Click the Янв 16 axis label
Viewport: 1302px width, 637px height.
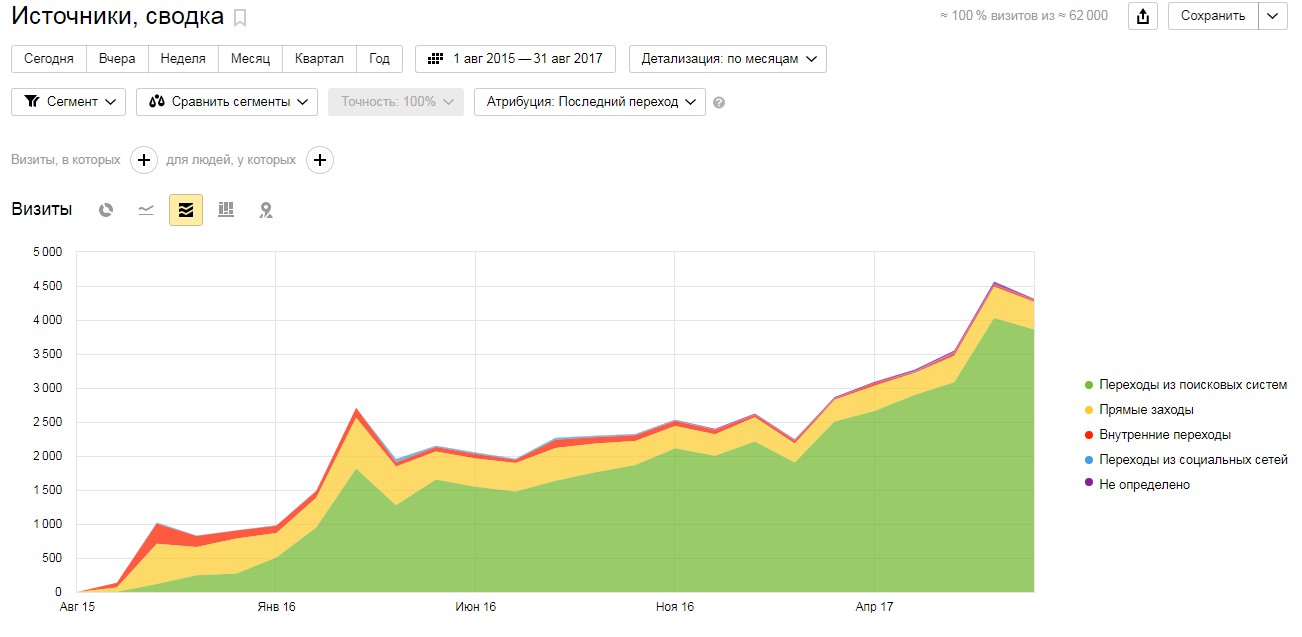point(276,607)
